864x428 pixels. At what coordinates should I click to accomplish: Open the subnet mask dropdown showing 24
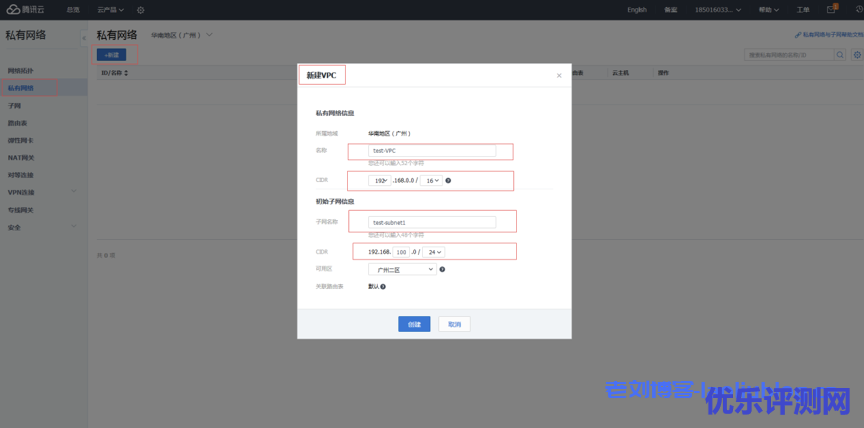coord(434,252)
